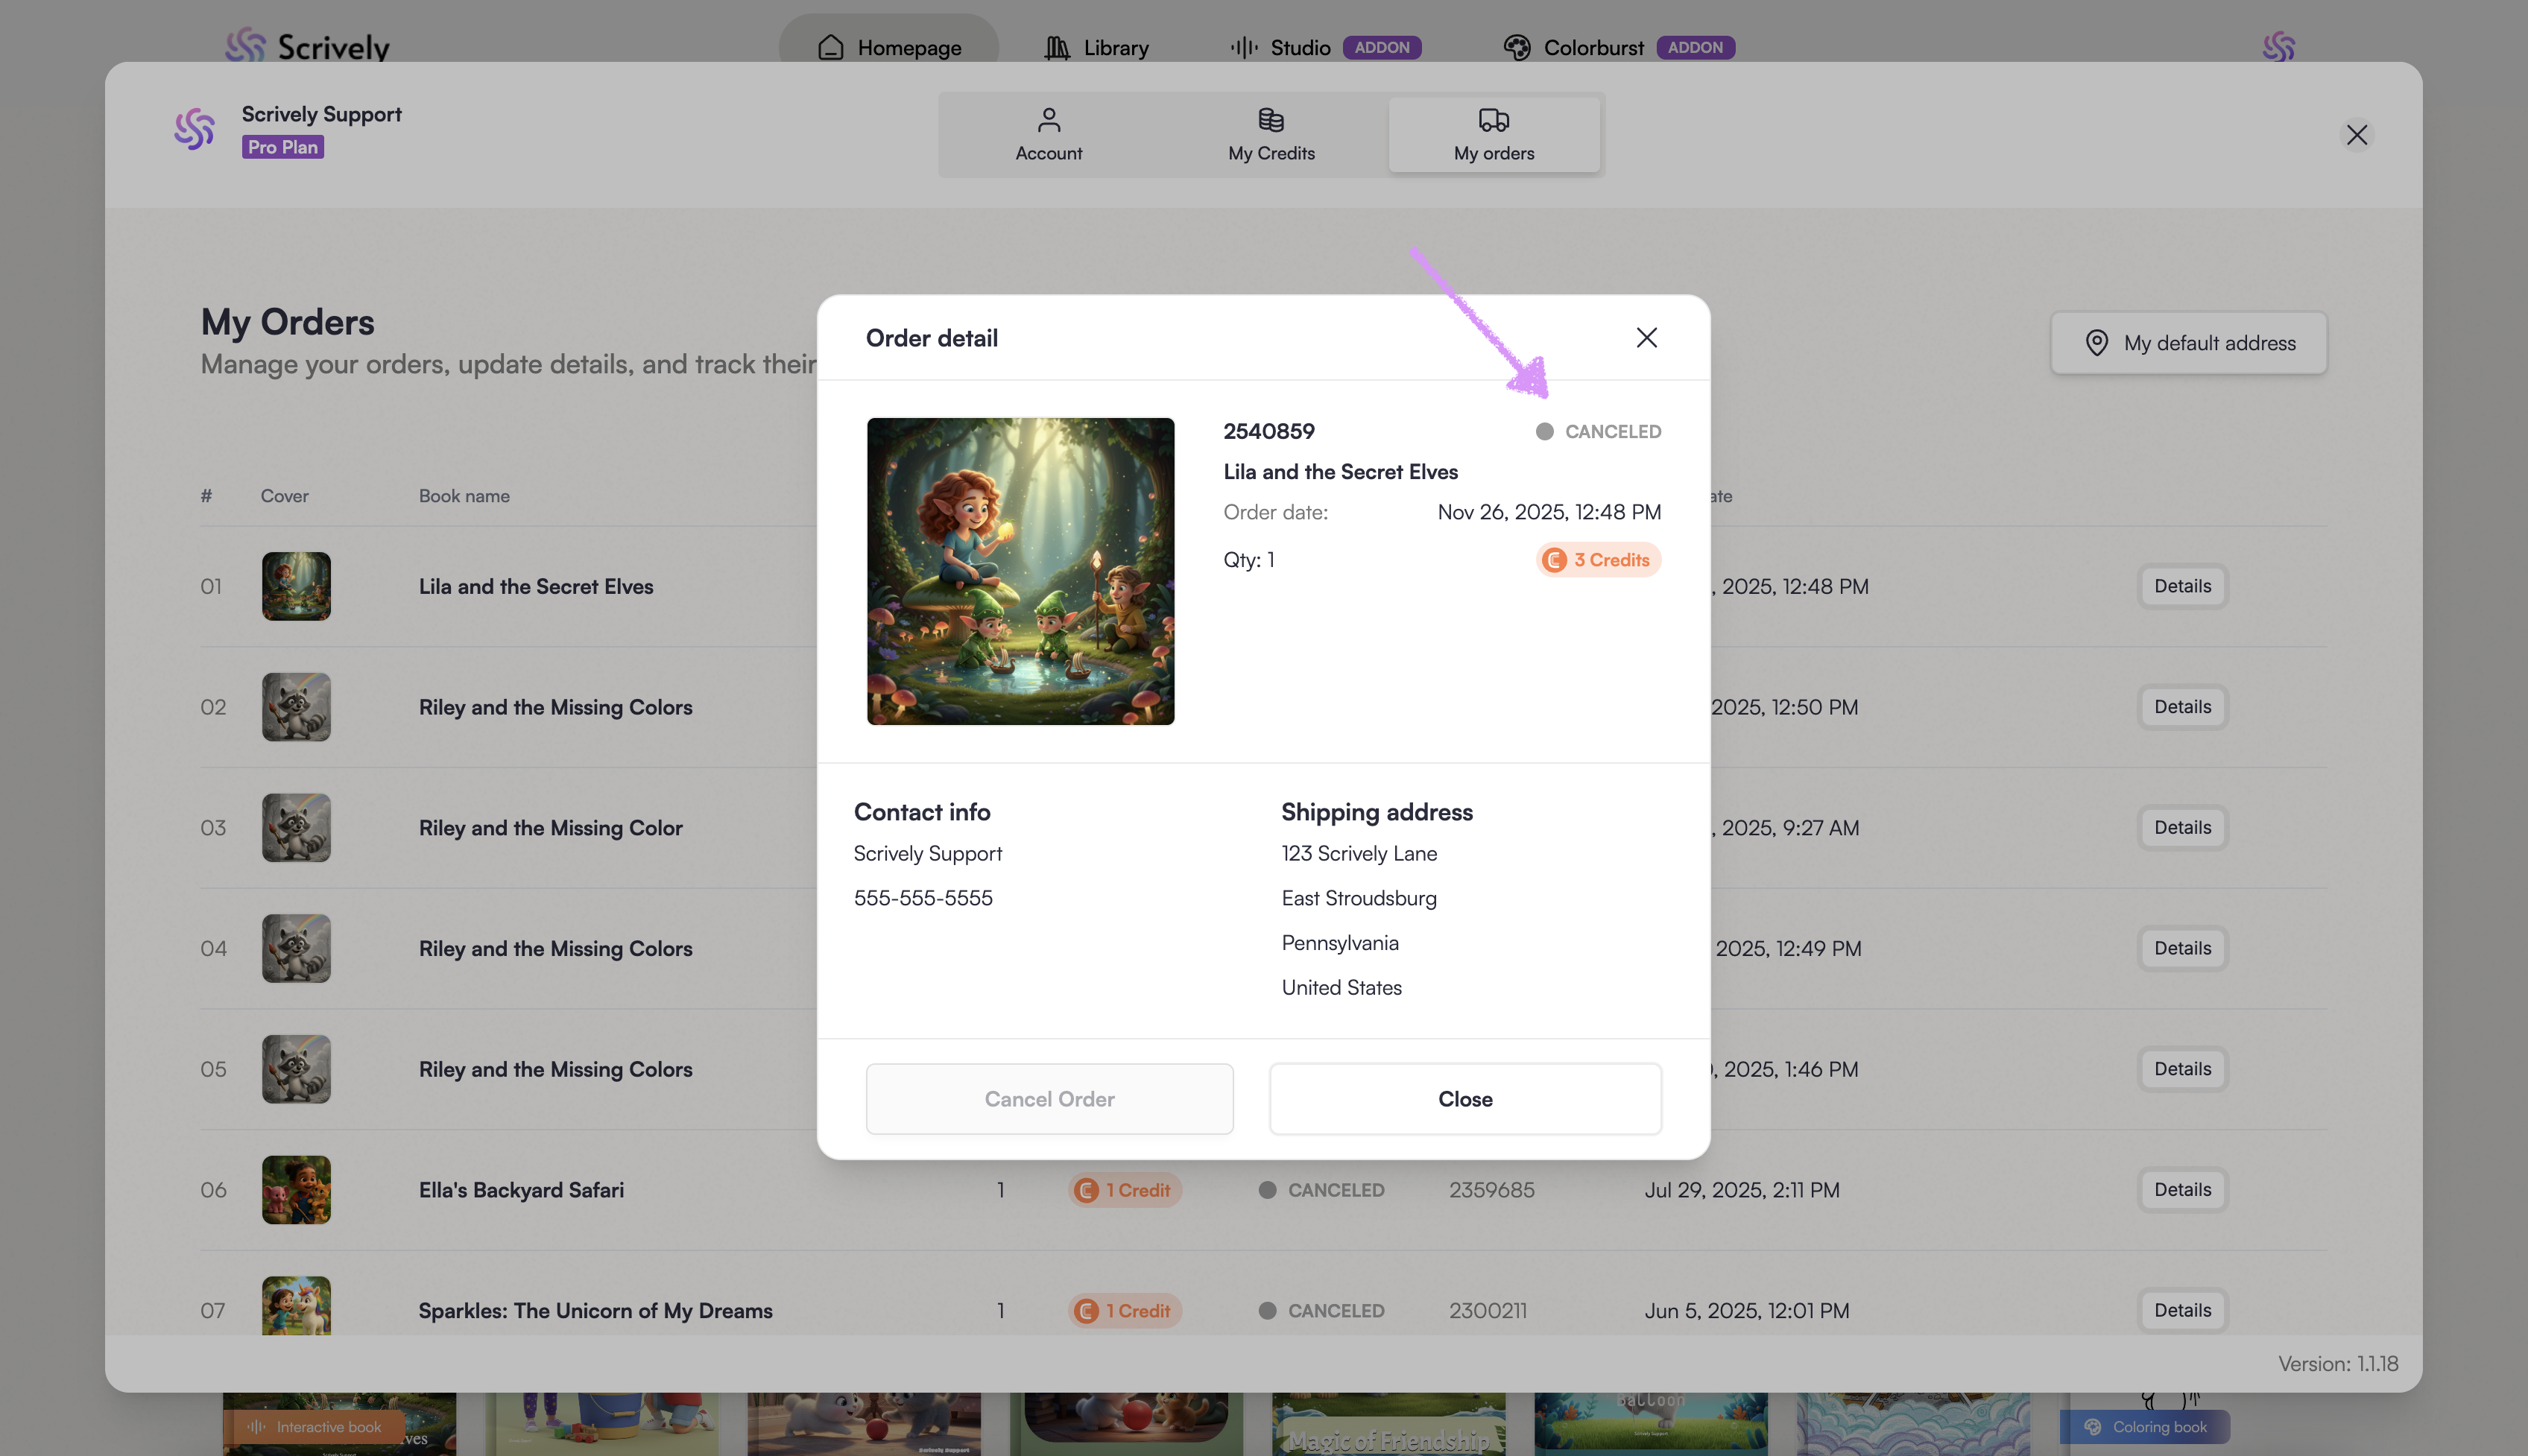This screenshot has height=1456, width=2528.
Task: Click the Pro Plan badge
Action: click(x=283, y=147)
